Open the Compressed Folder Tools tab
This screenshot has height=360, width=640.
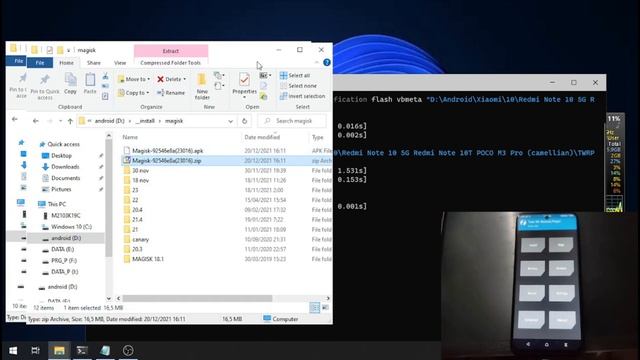tap(171, 63)
